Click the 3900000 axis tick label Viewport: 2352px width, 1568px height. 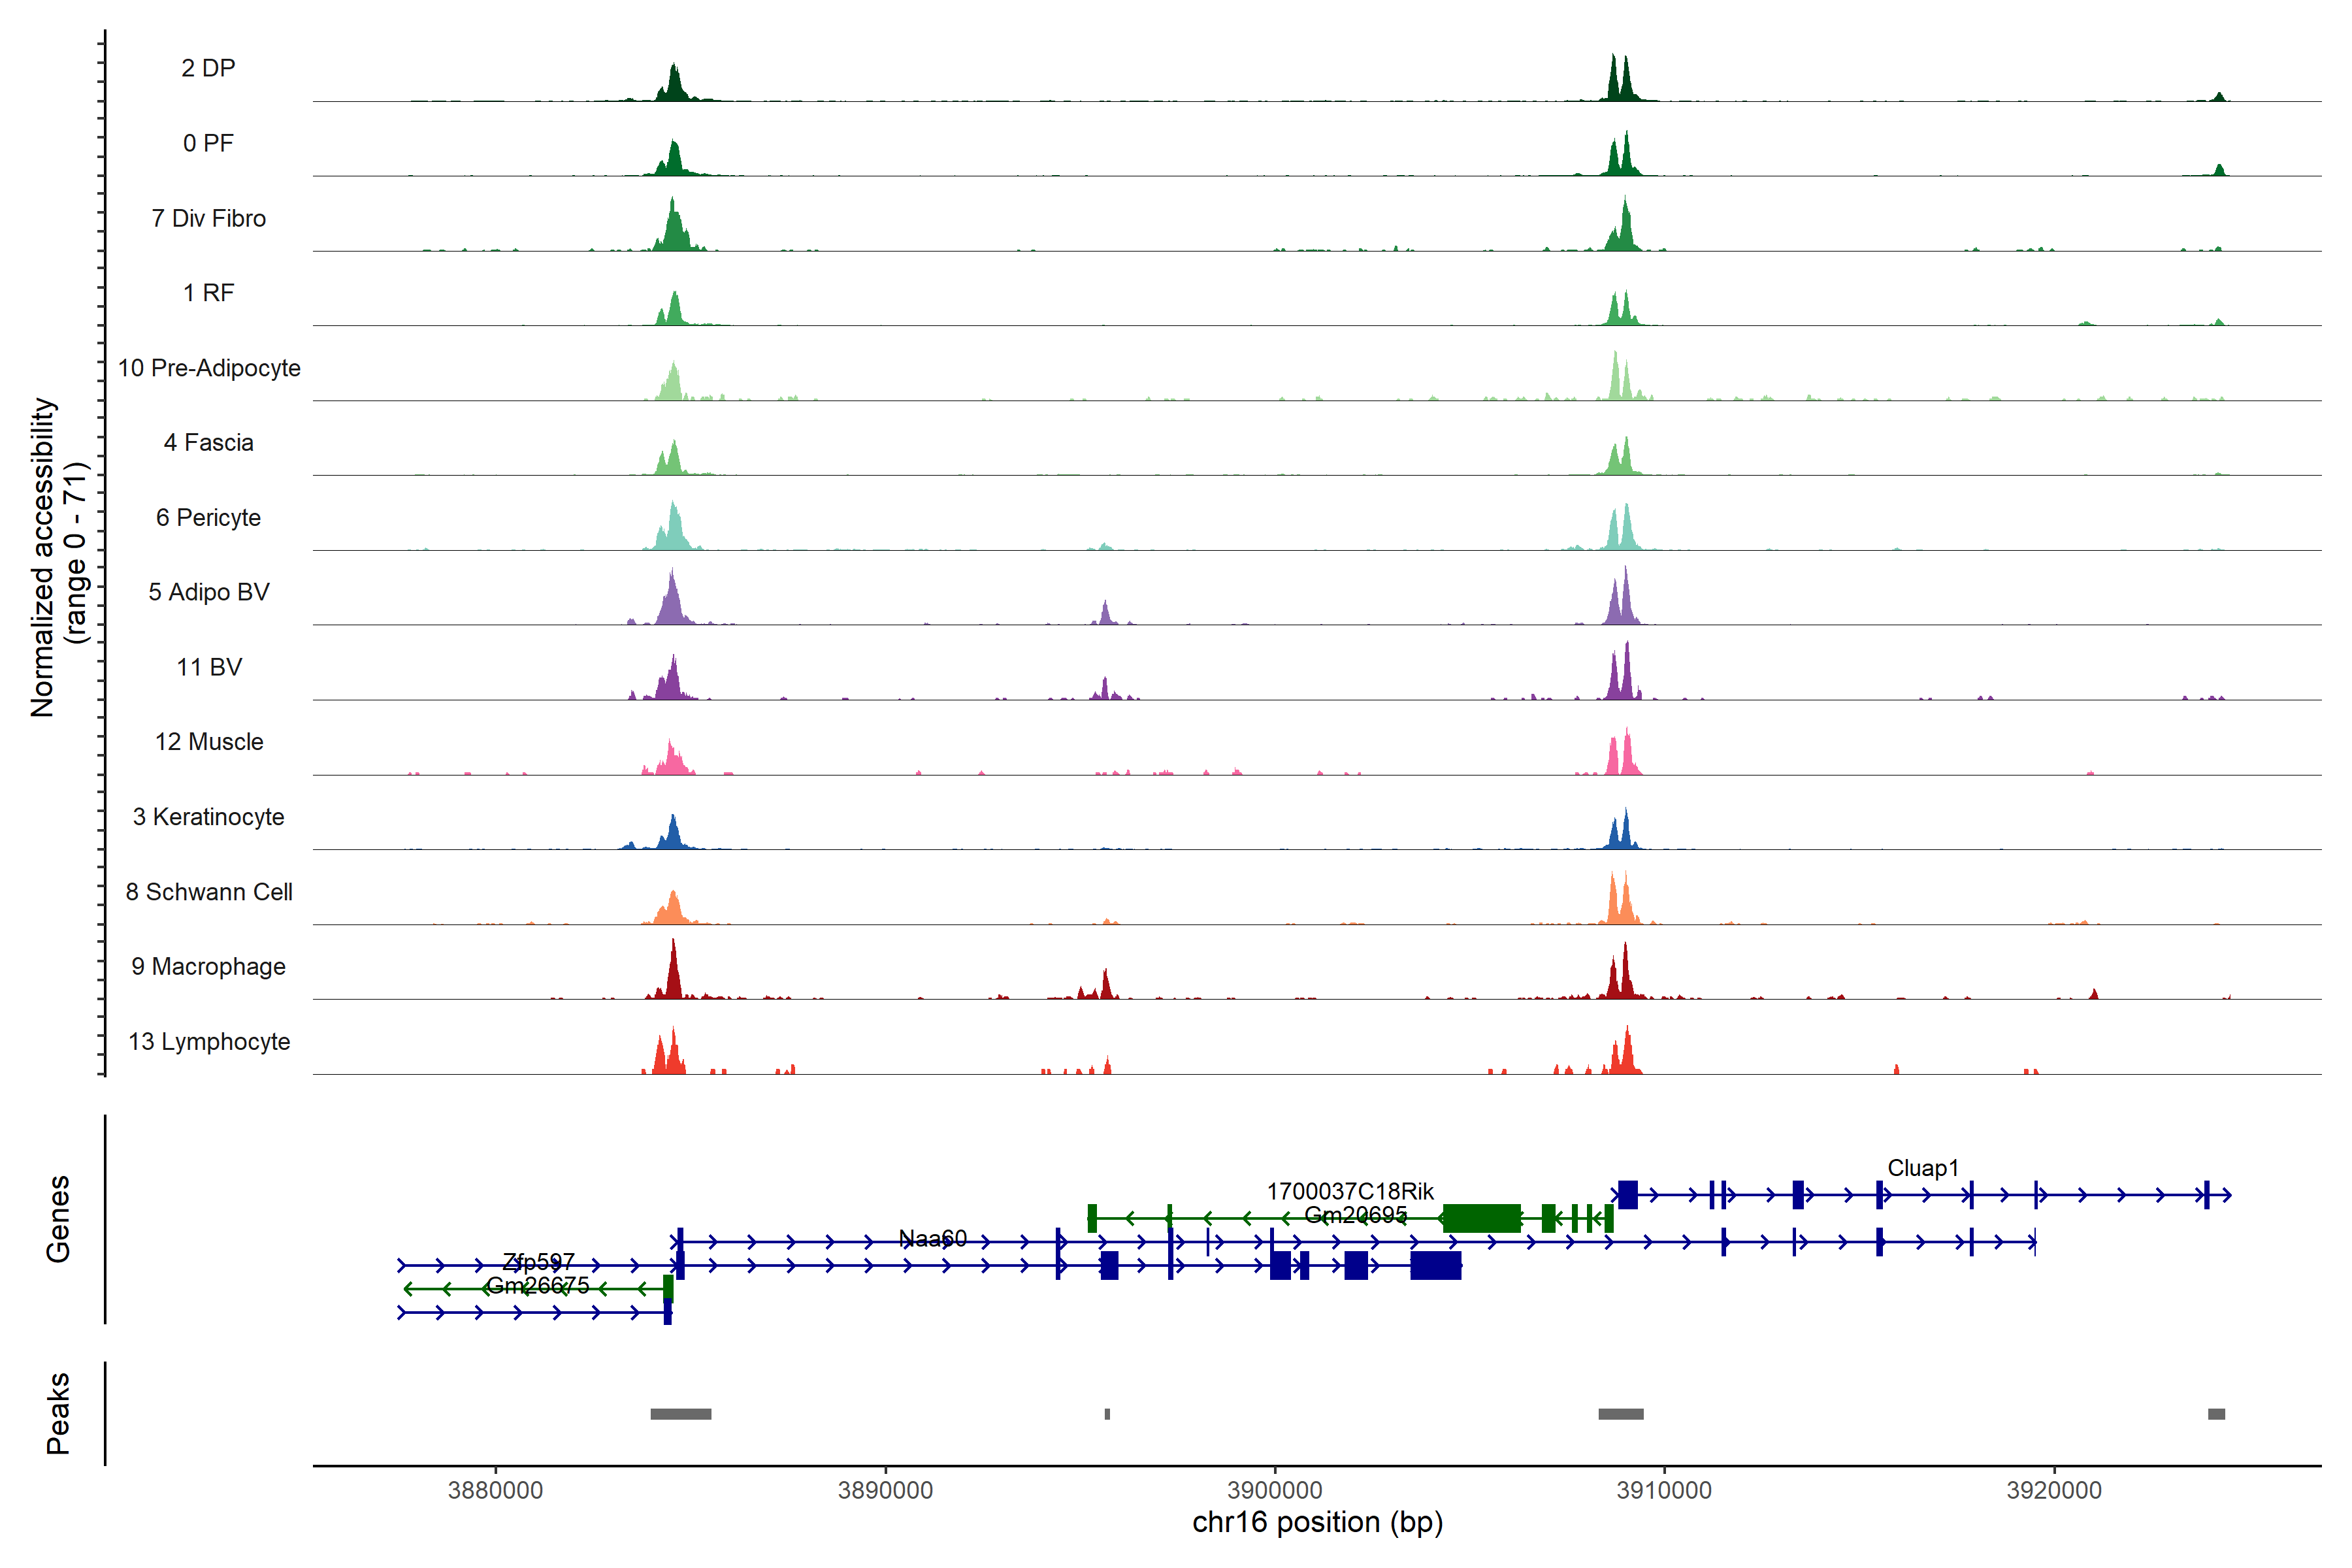pyautogui.click(x=1274, y=1490)
